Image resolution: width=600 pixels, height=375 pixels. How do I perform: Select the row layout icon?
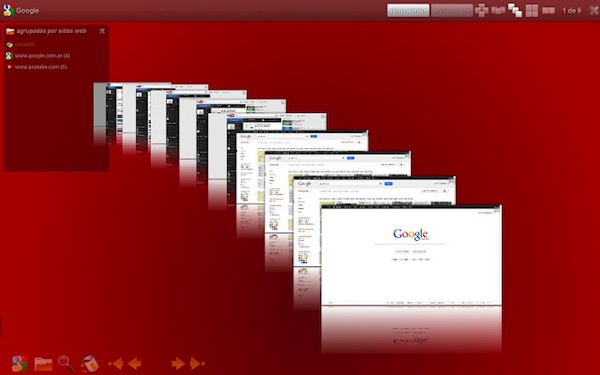(x=498, y=10)
